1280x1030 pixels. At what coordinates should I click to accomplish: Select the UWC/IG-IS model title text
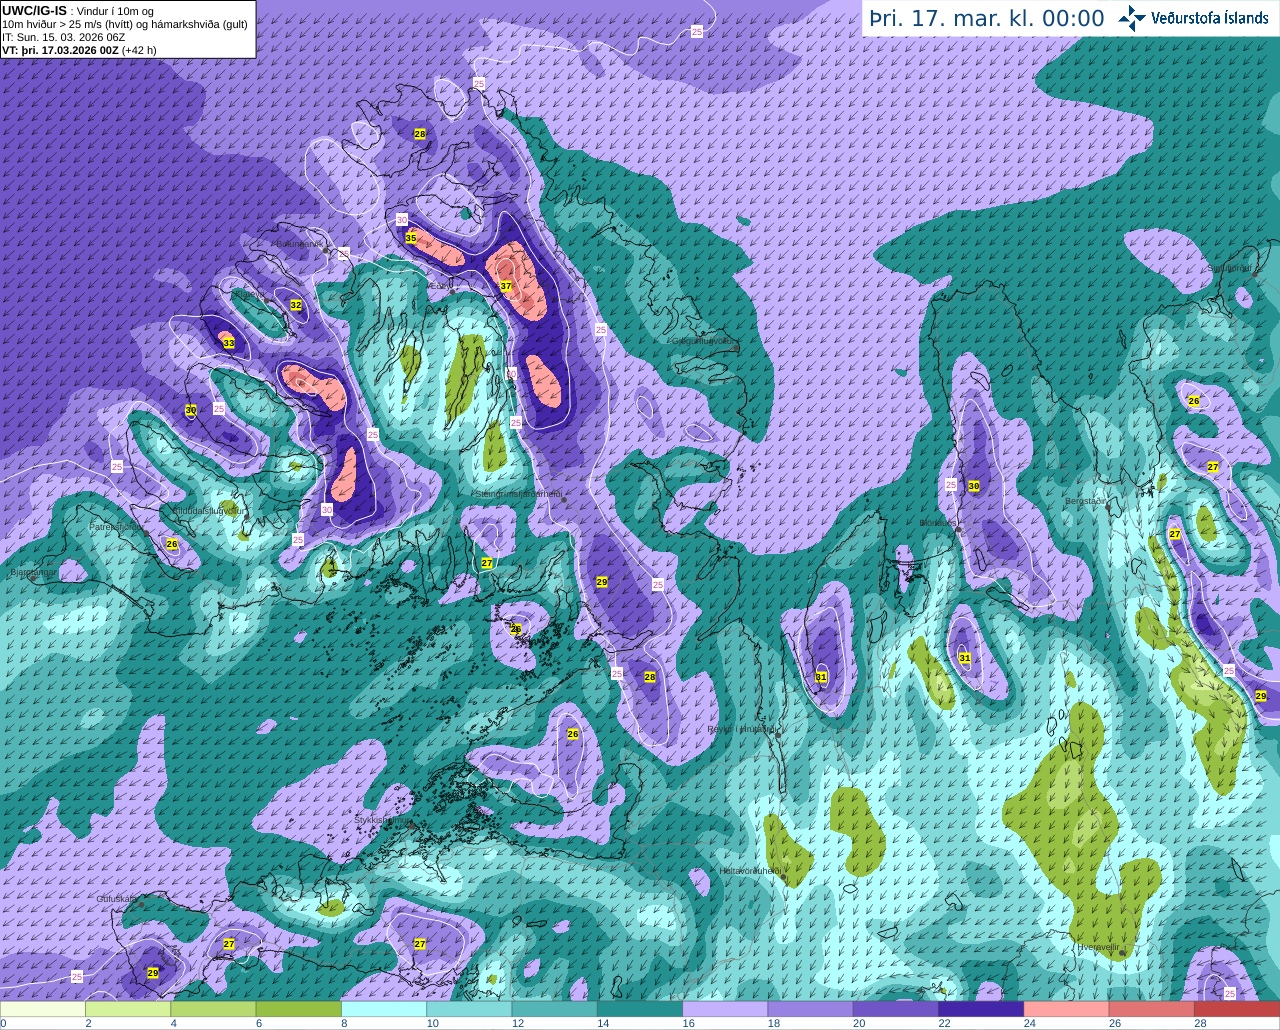tap(35, 10)
